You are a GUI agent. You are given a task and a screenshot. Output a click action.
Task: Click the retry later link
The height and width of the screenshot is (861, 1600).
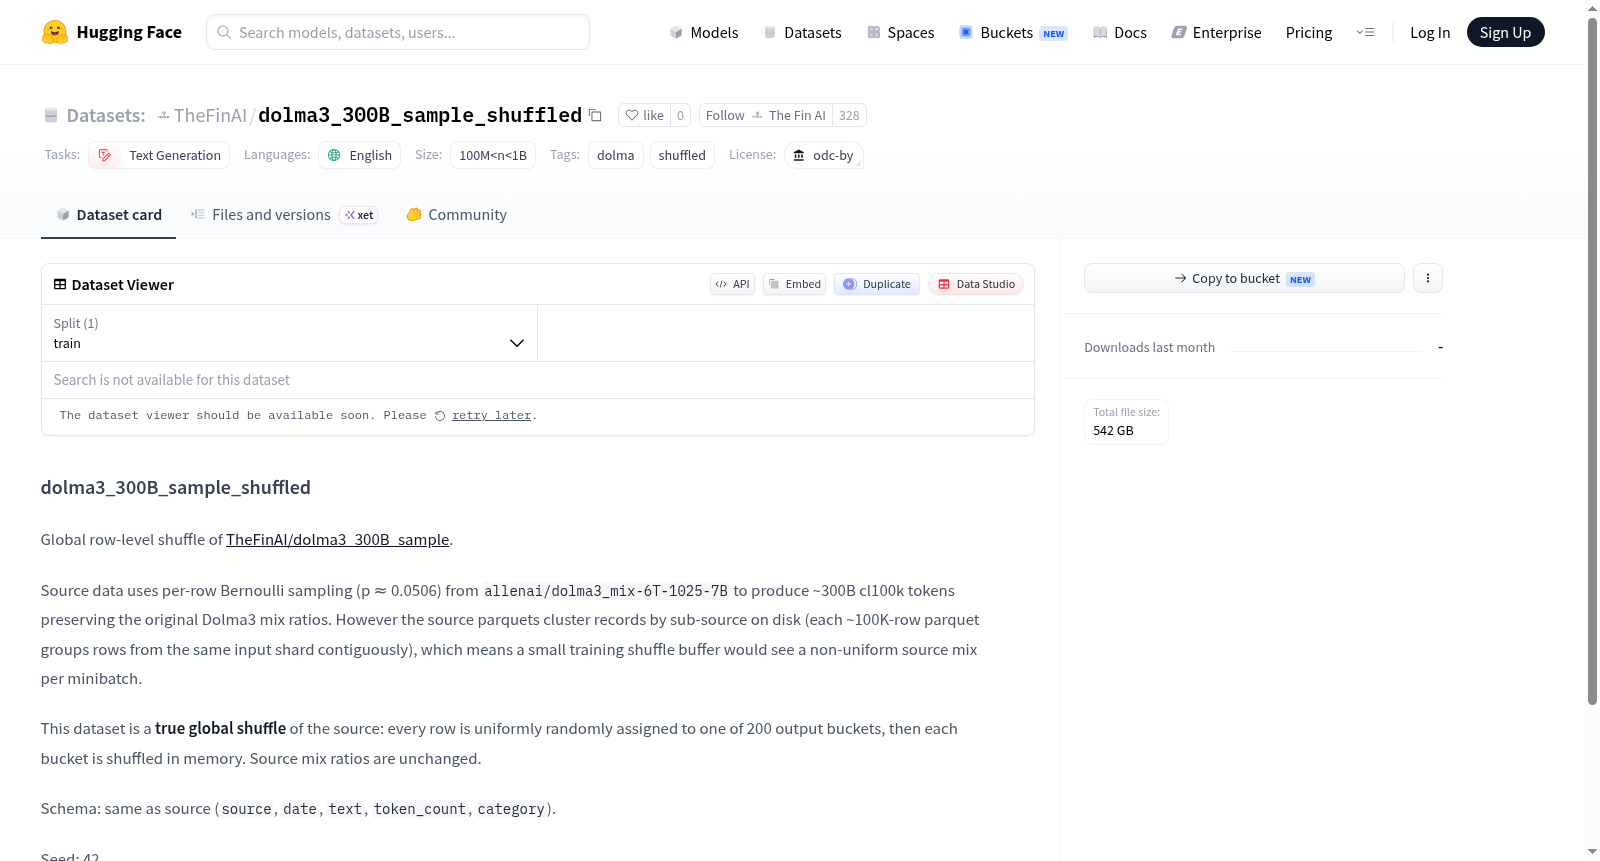click(x=491, y=416)
